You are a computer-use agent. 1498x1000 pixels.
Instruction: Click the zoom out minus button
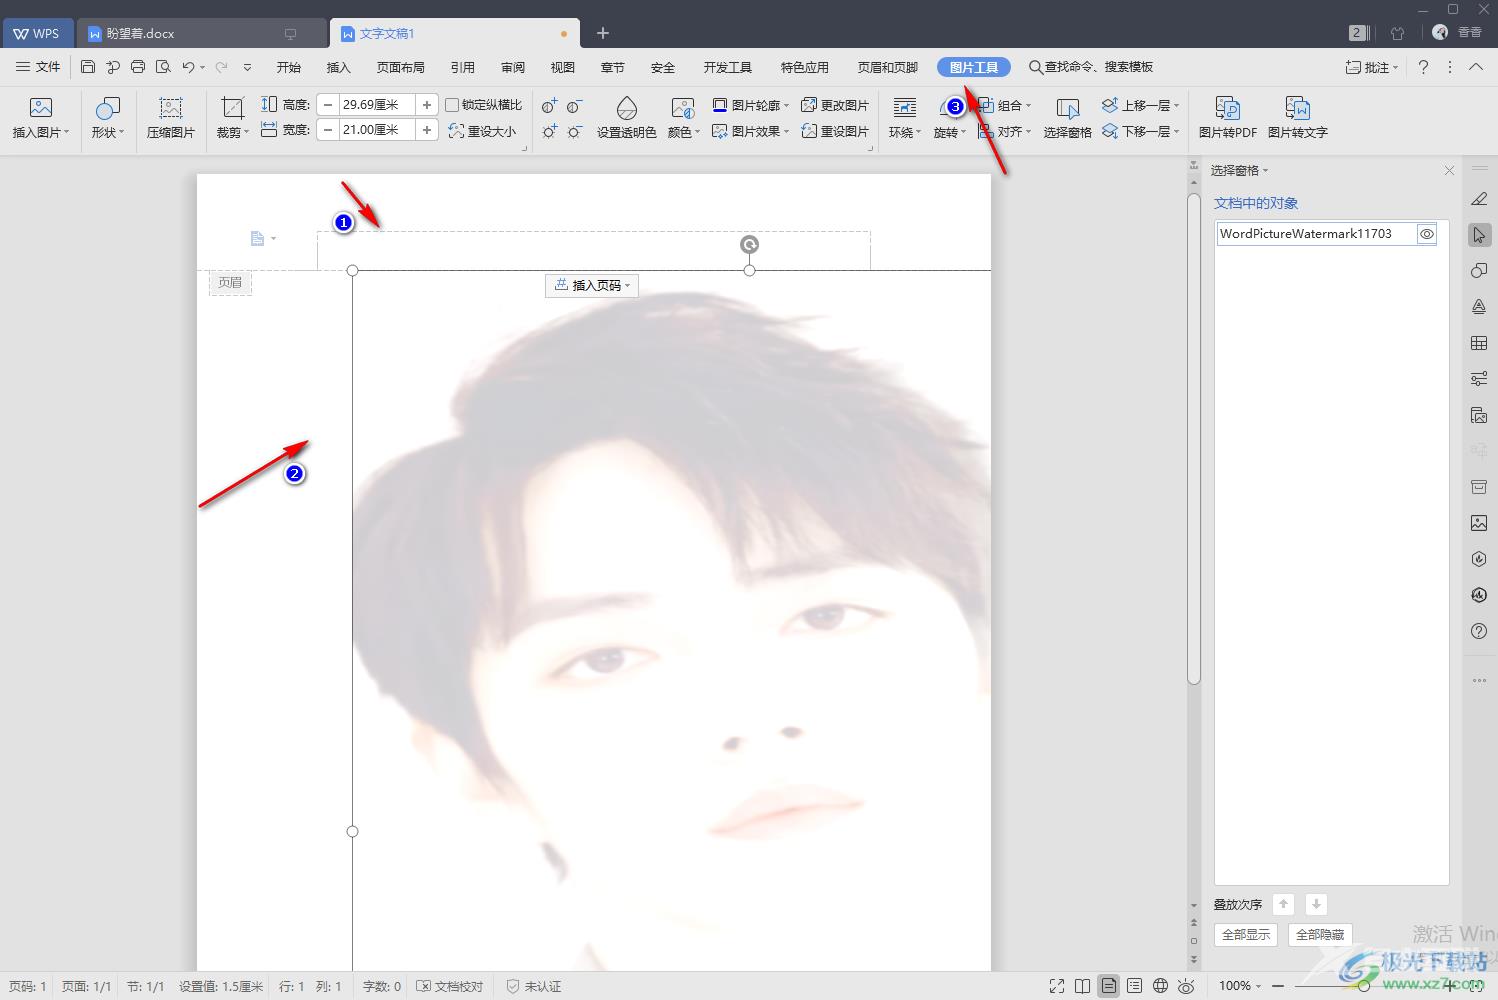(1278, 986)
